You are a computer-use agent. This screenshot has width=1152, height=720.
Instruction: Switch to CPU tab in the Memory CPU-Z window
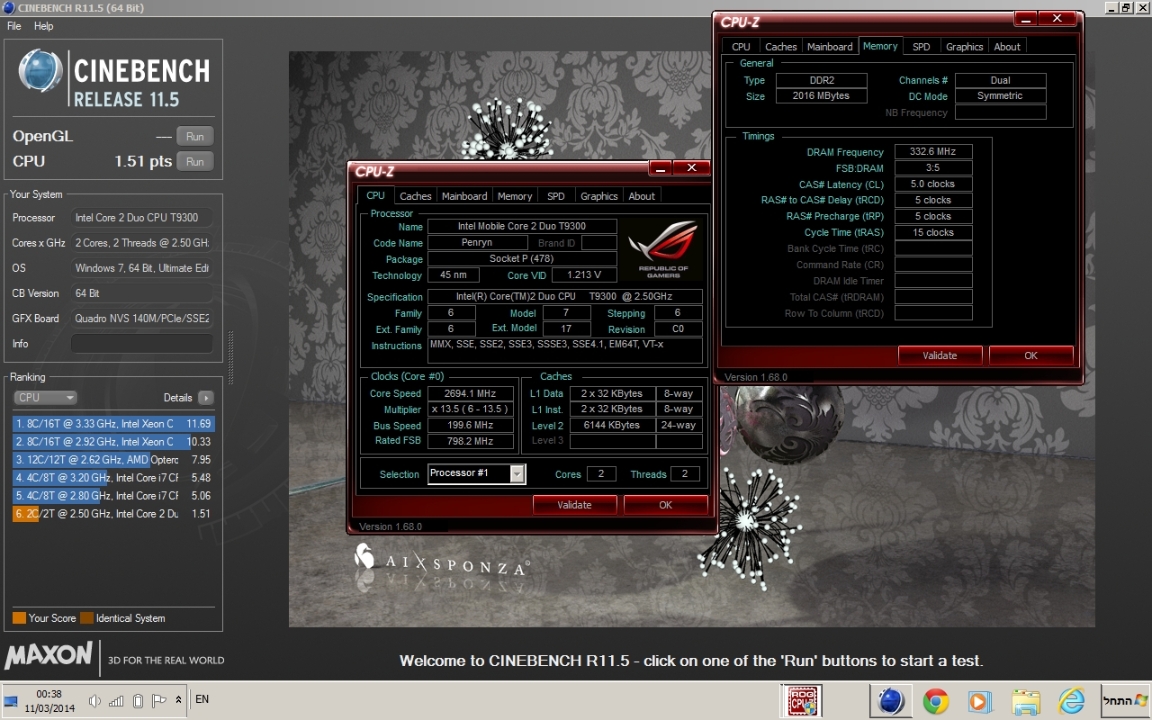pos(741,46)
